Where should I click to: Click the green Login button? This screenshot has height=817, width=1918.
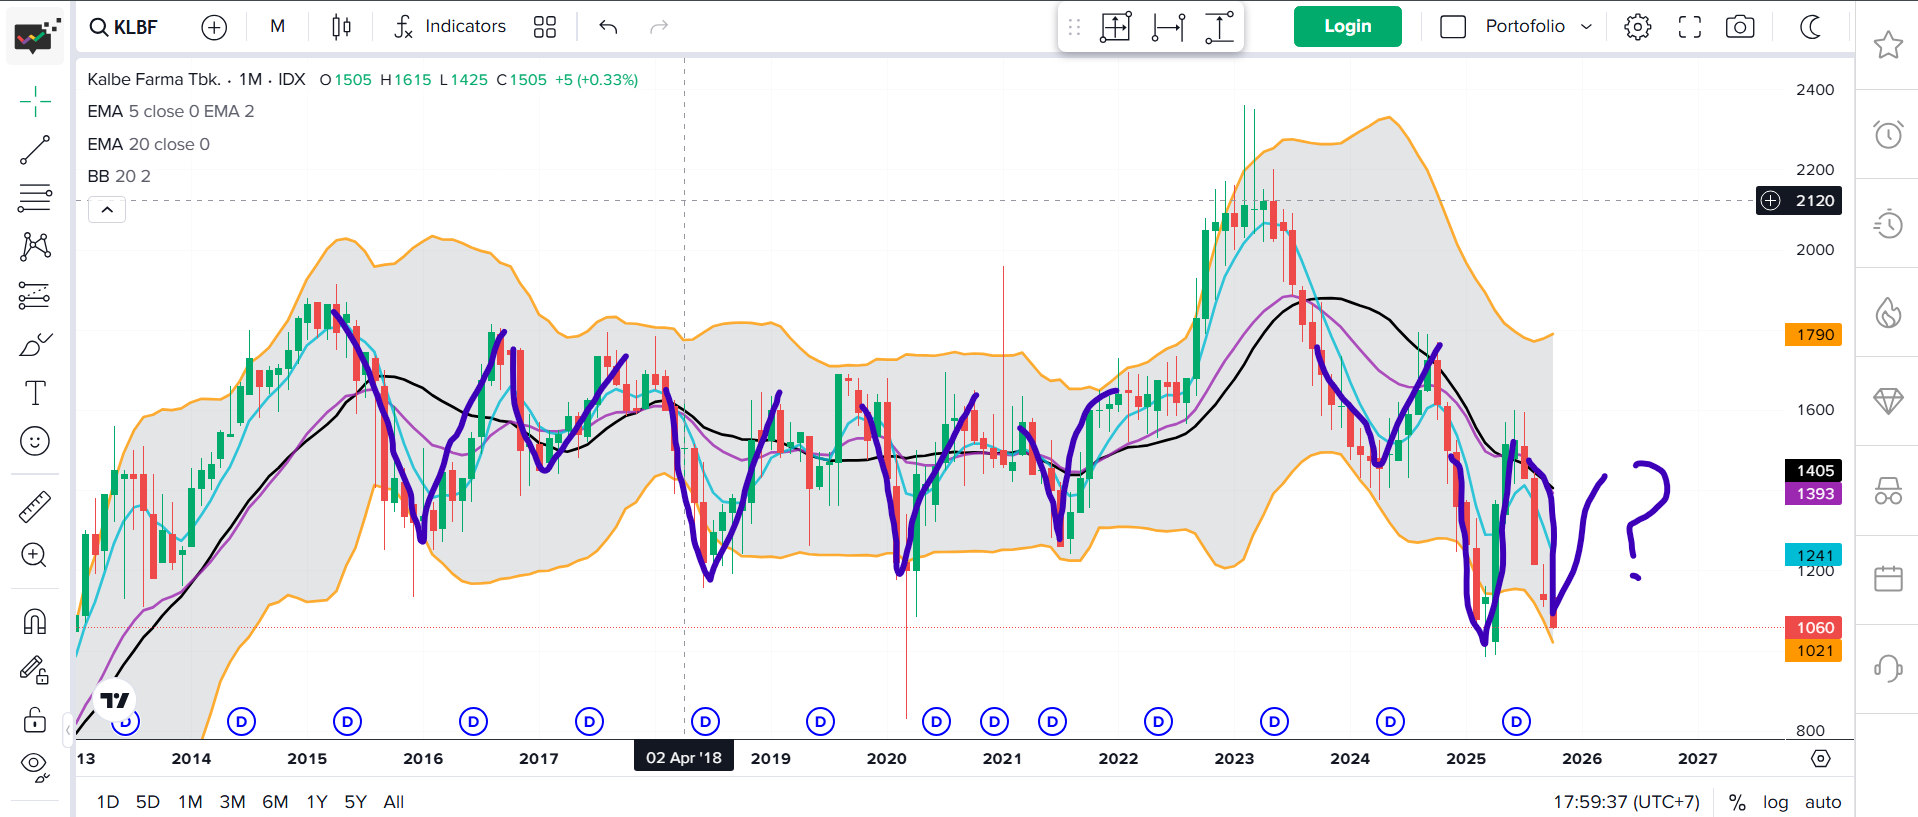point(1347,27)
